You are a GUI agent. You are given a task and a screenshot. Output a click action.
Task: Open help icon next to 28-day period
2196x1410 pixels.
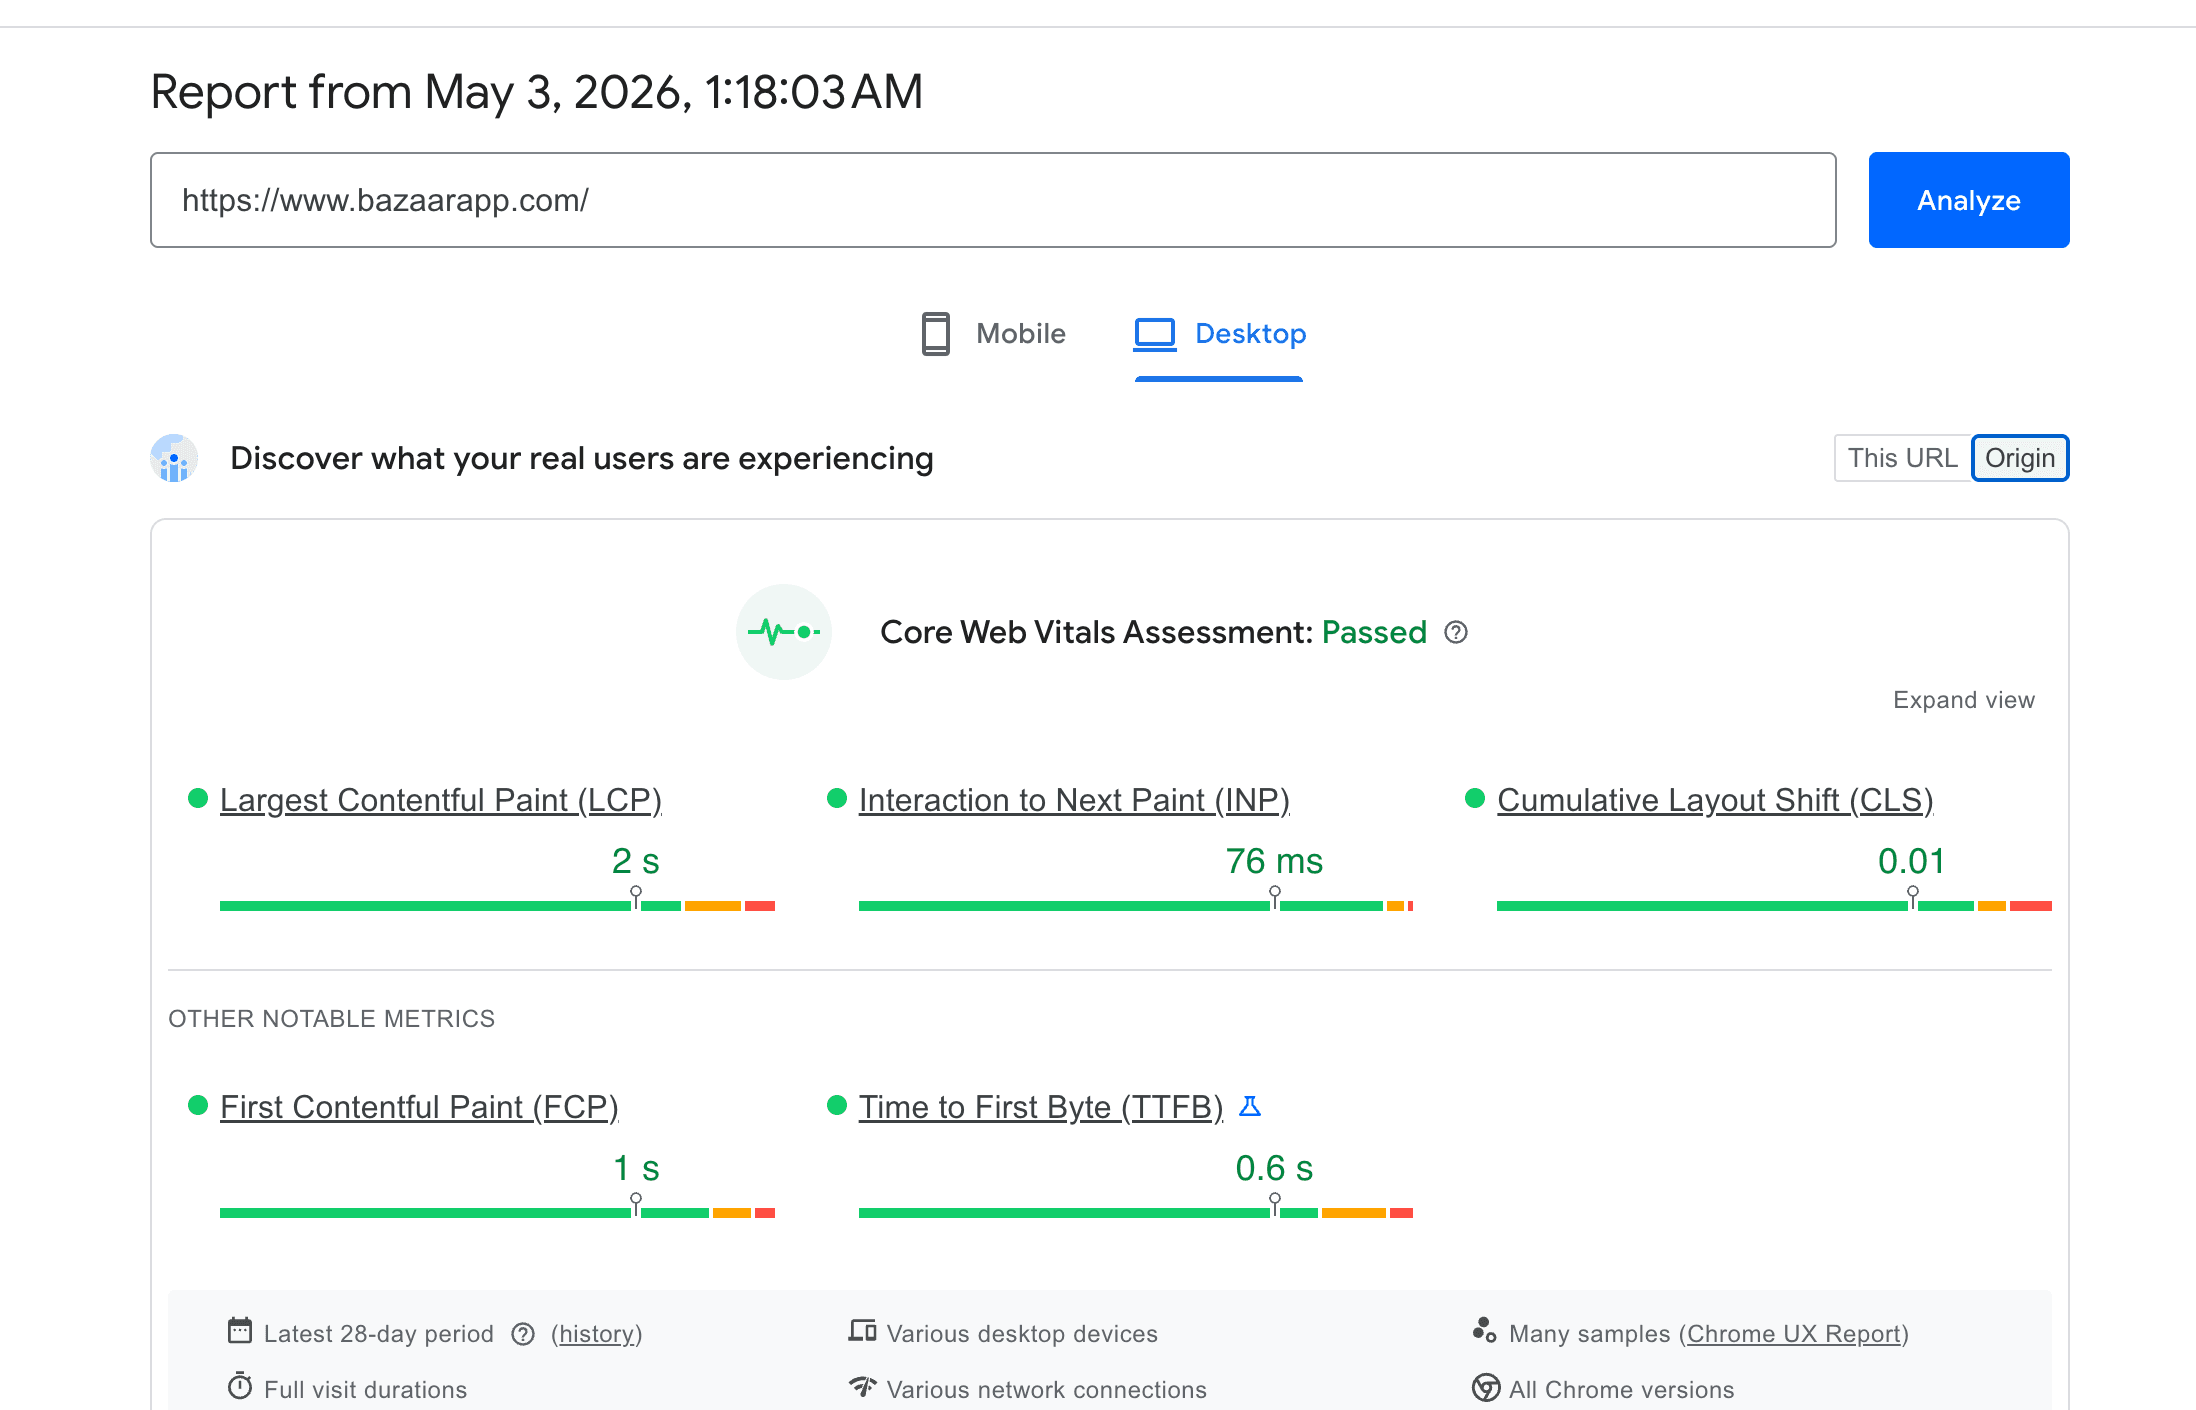point(523,1334)
